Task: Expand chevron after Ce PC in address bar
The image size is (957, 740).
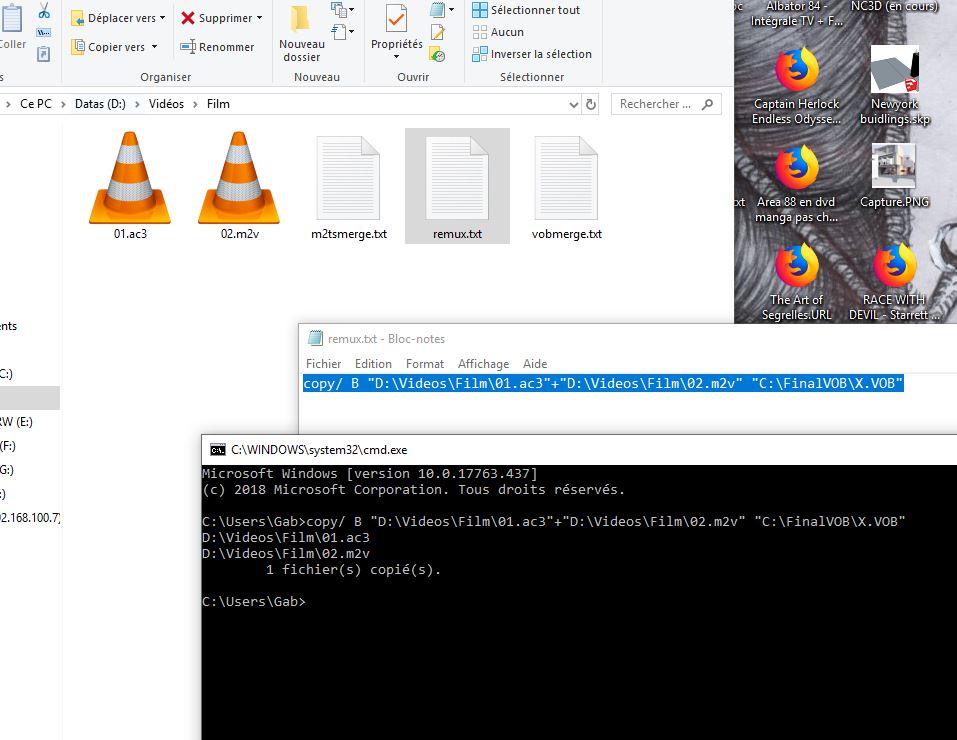Action: coord(63,104)
